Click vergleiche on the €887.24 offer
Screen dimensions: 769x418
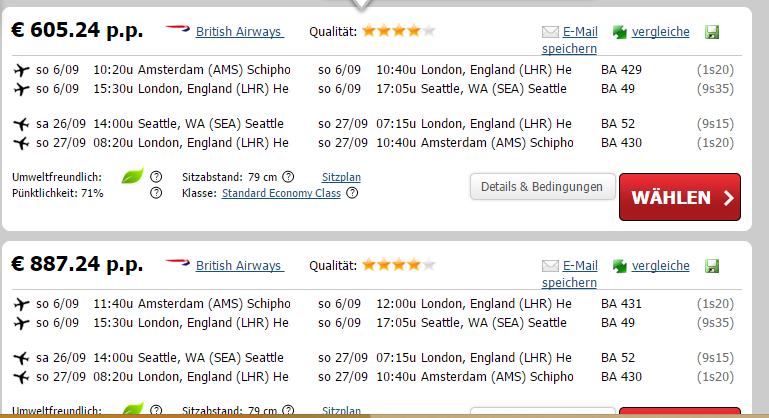coord(661,266)
